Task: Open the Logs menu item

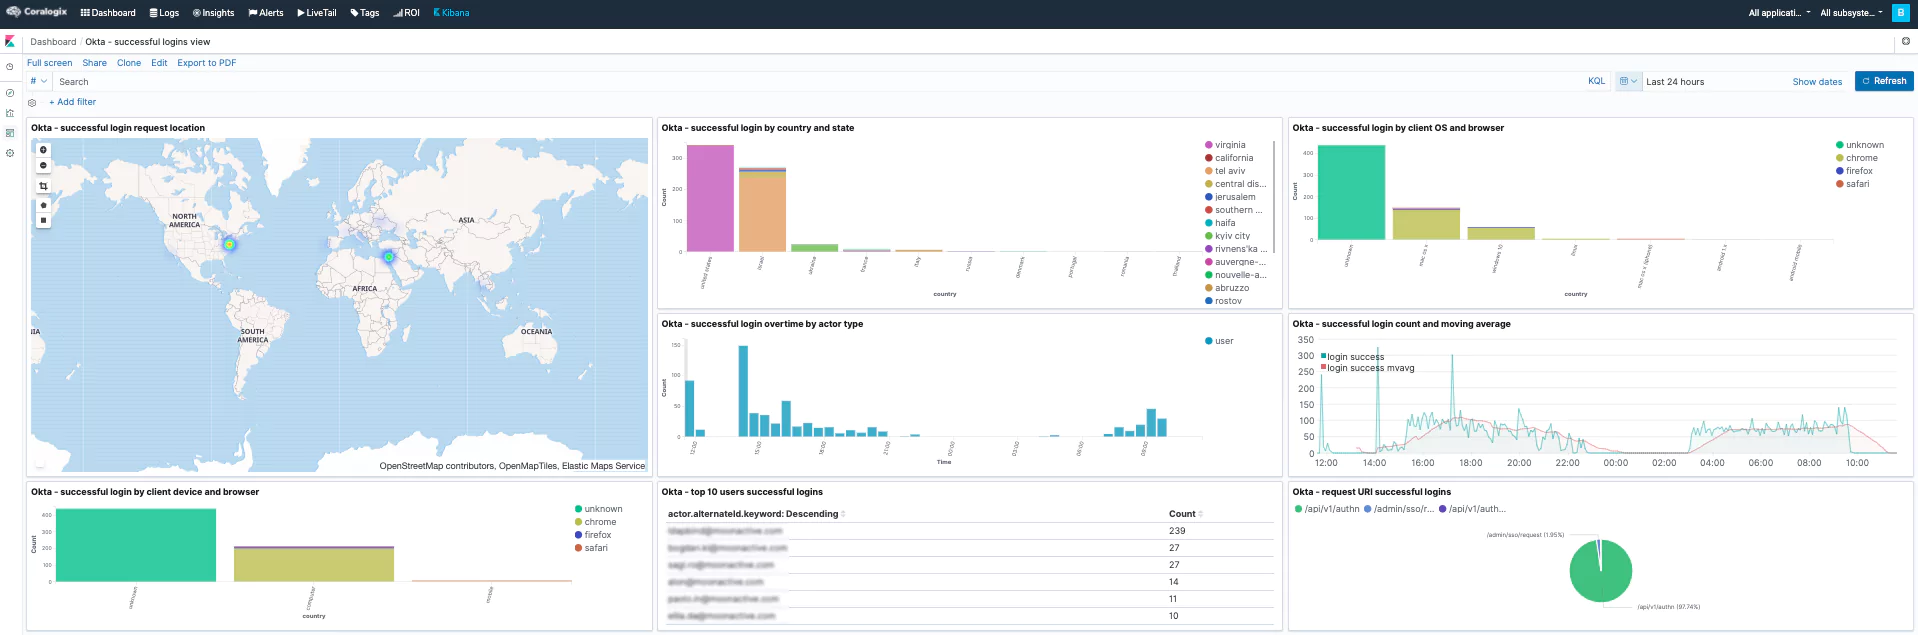Action: [164, 13]
